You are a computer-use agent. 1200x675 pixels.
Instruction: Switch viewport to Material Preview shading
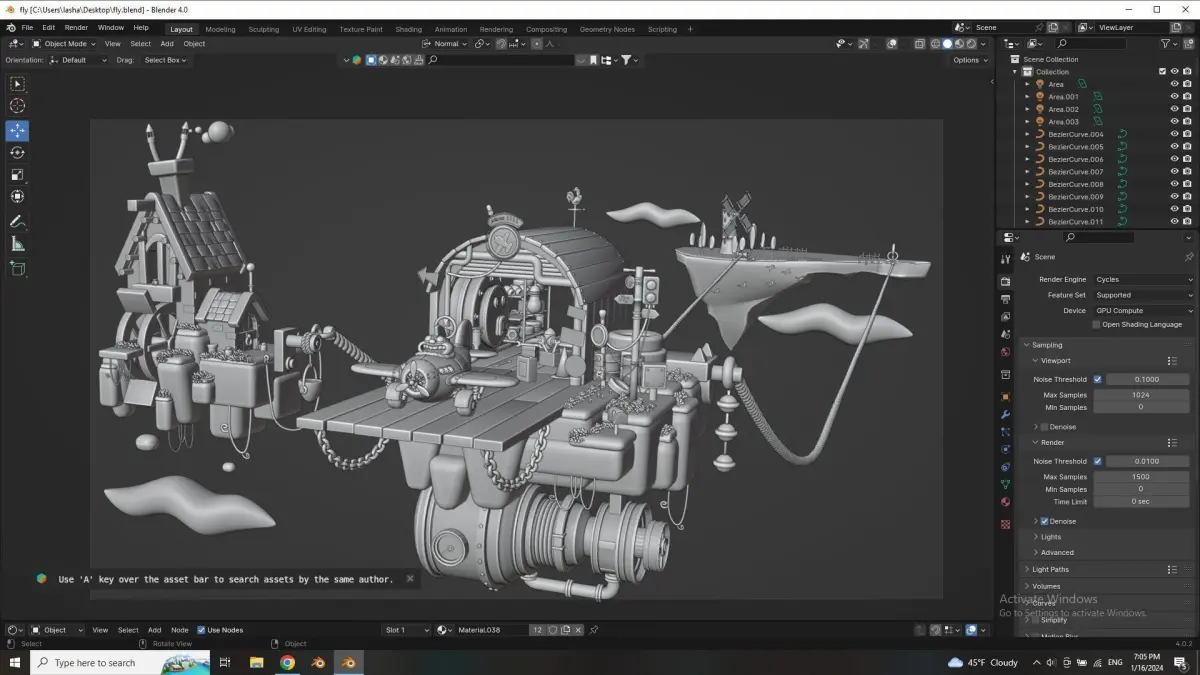coord(959,44)
